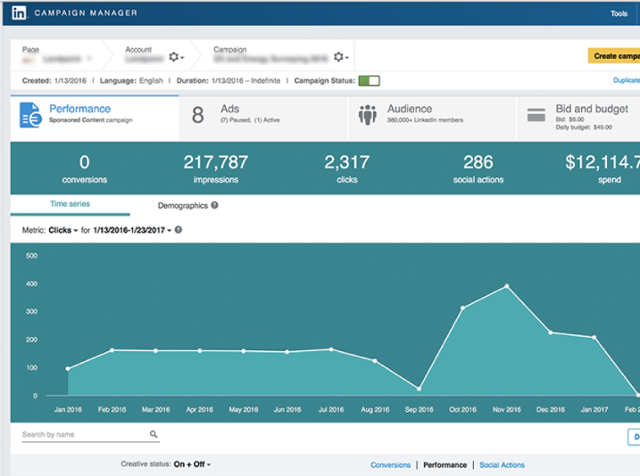
Task: Switch to the Time series tab
Action: click(x=70, y=204)
